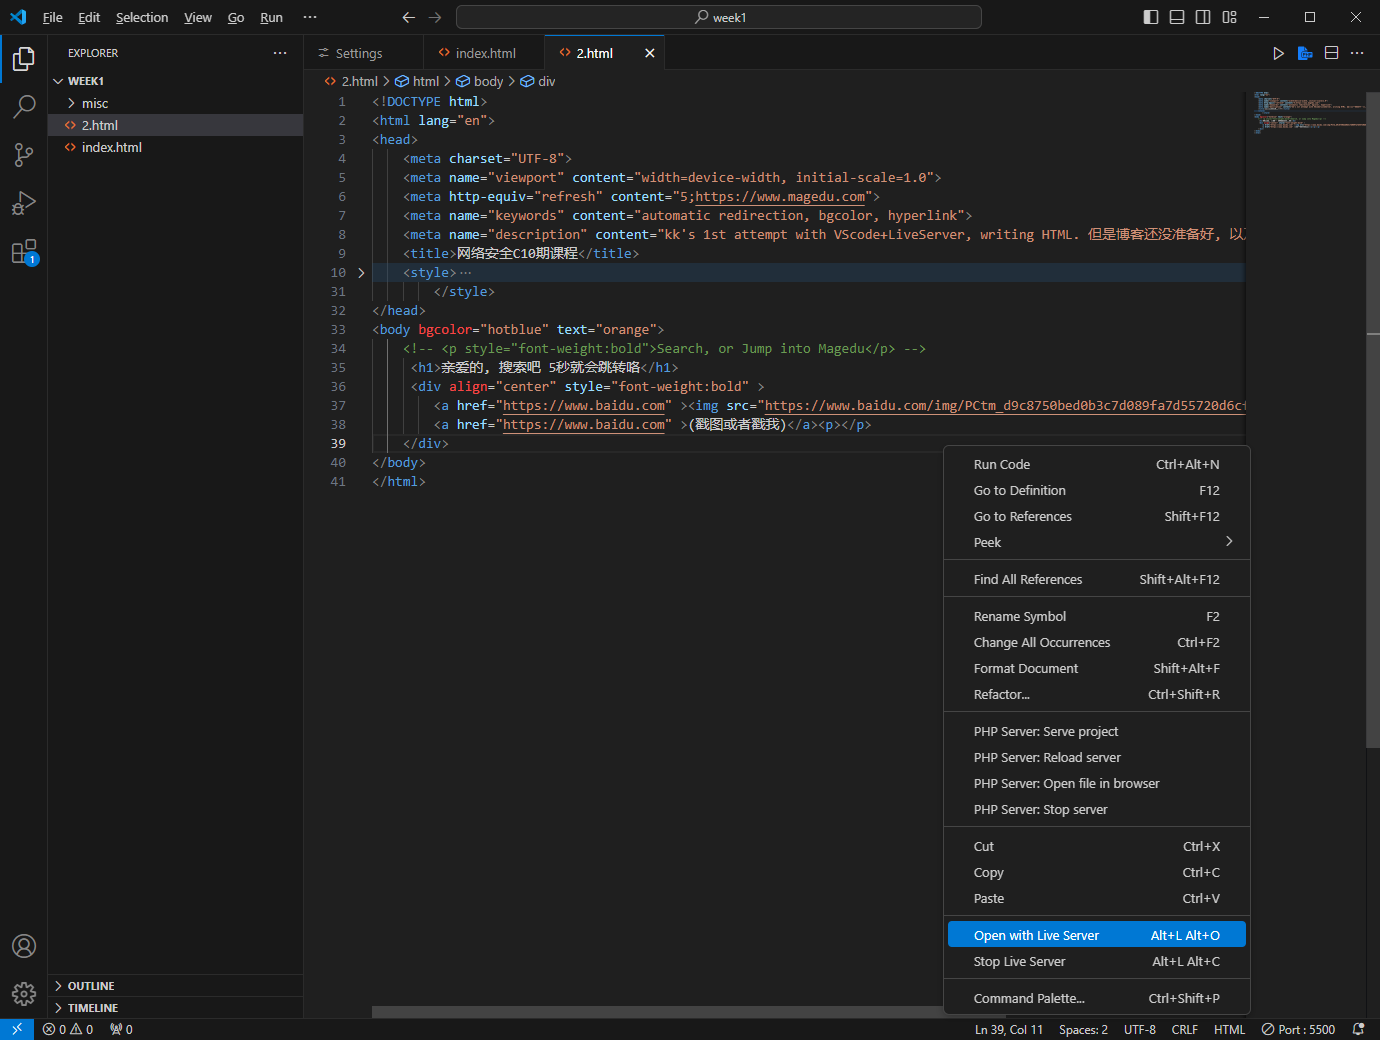Image resolution: width=1380 pixels, height=1040 pixels.
Task: Select Command Palette entry
Action: [x=1096, y=998]
